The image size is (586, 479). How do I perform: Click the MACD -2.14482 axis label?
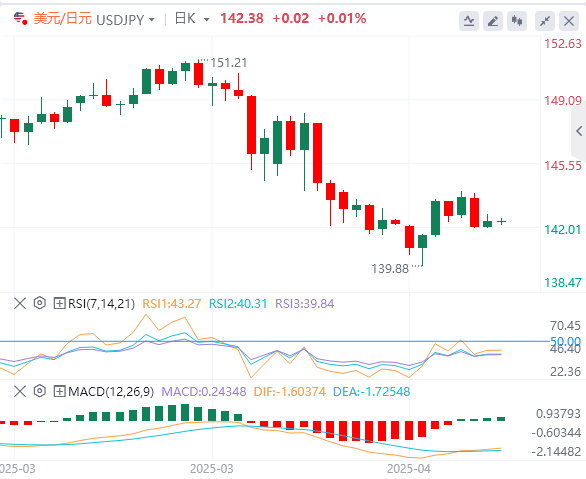(556, 452)
